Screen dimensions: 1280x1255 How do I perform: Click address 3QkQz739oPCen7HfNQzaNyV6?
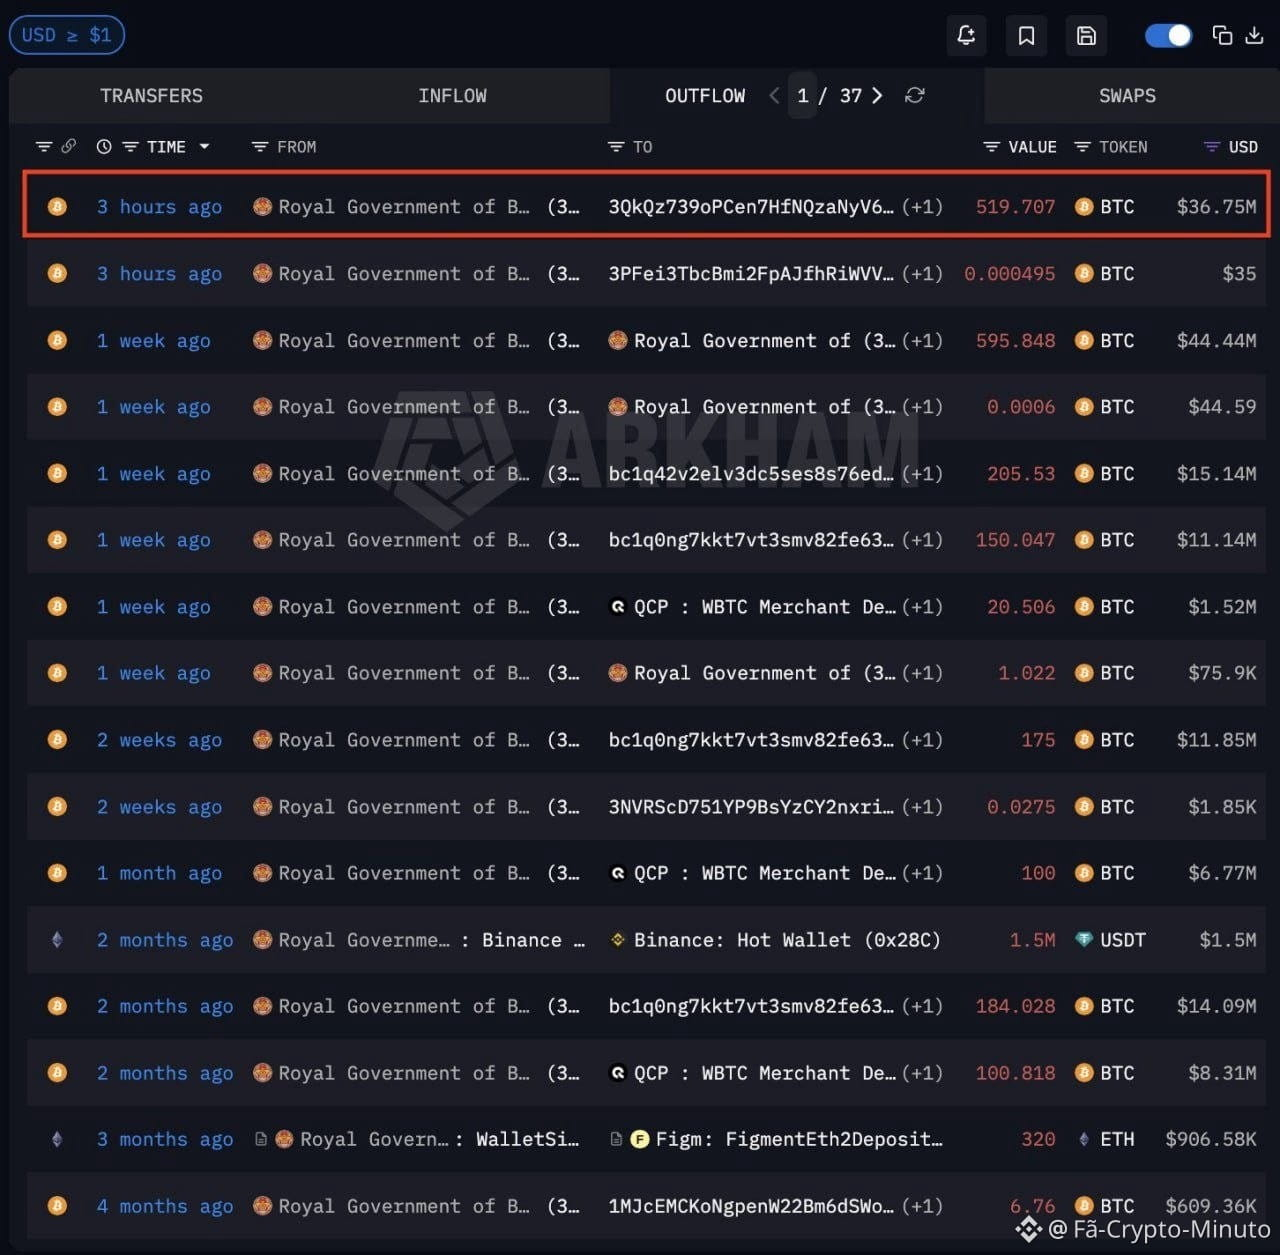[751, 207]
